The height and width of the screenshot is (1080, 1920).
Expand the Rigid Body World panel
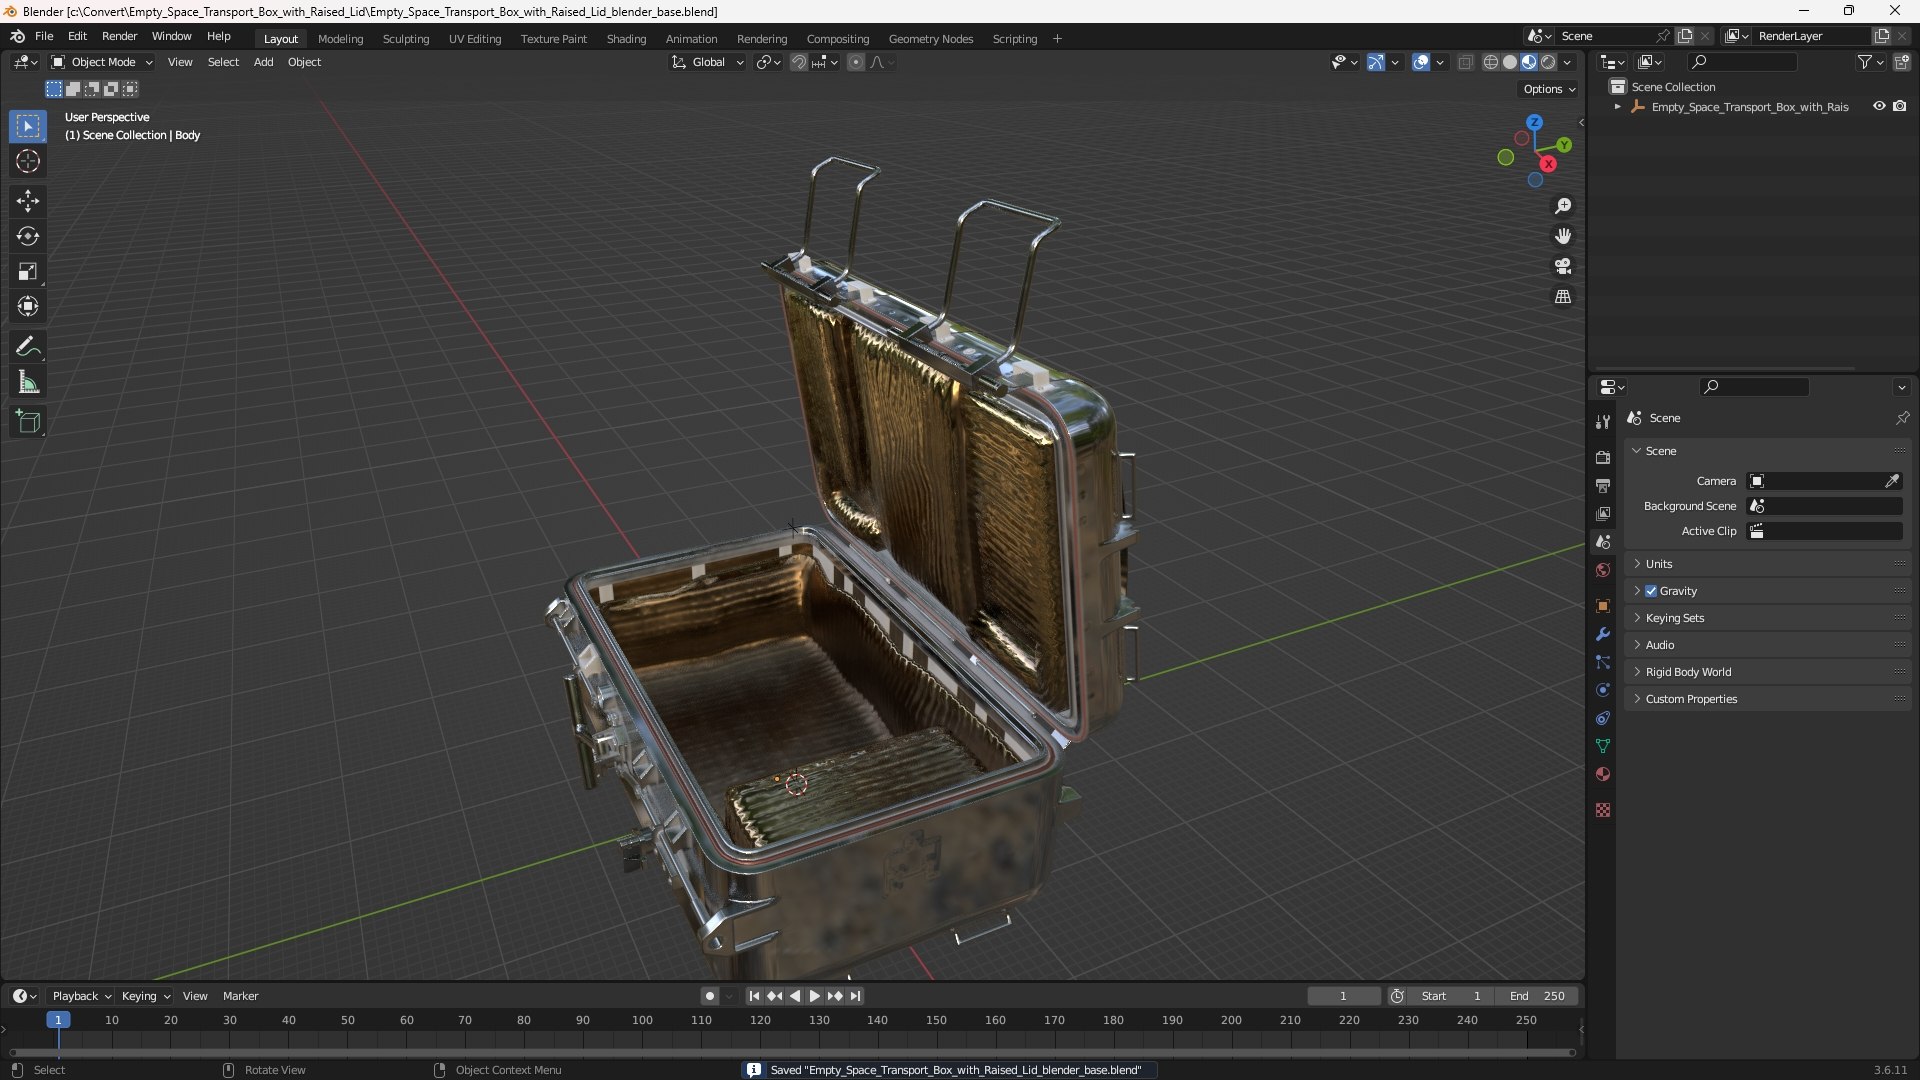(x=1767, y=672)
